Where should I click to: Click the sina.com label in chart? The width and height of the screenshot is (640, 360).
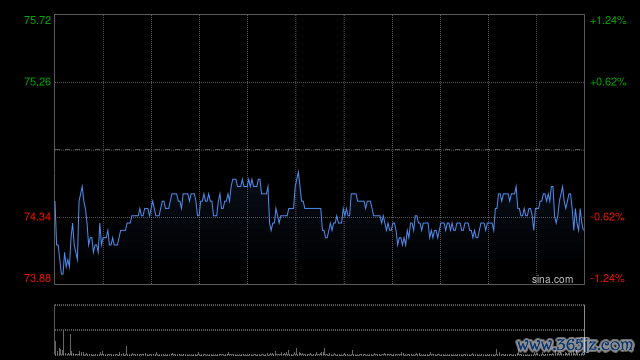point(552,279)
